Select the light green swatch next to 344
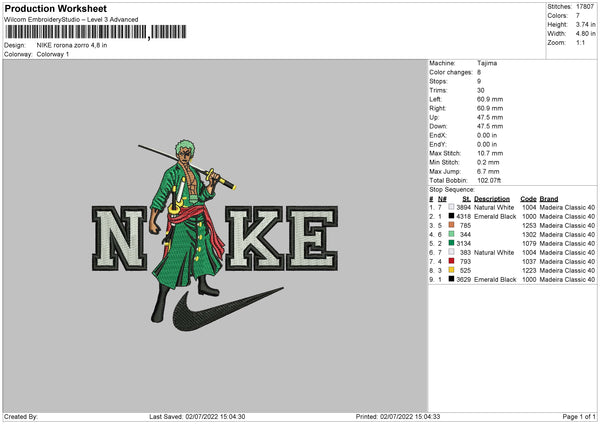This screenshot has height=424, width=600. 452,234
